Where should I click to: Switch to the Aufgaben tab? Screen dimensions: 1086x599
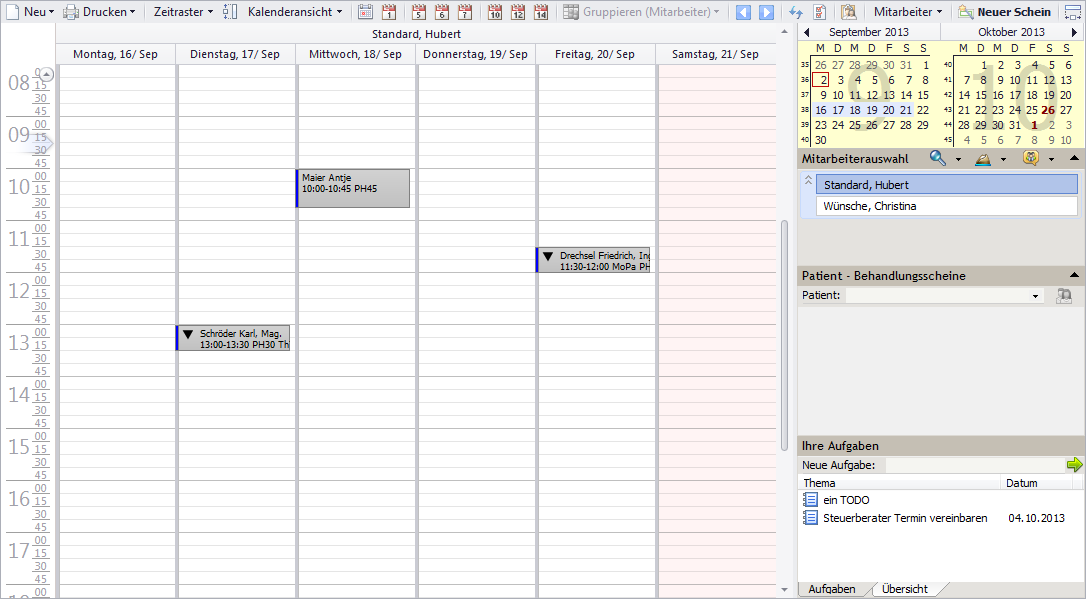[832, 589]
